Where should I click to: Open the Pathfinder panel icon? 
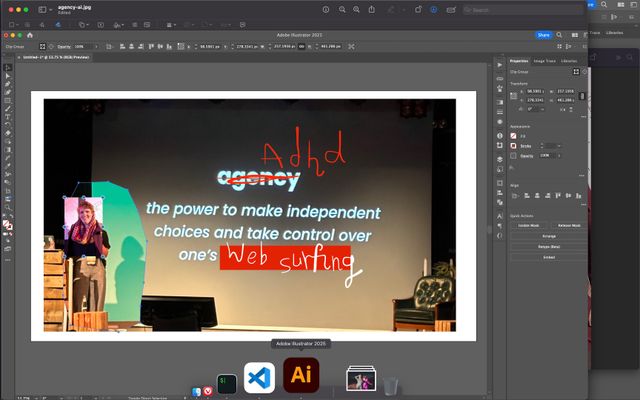(500, 202)
